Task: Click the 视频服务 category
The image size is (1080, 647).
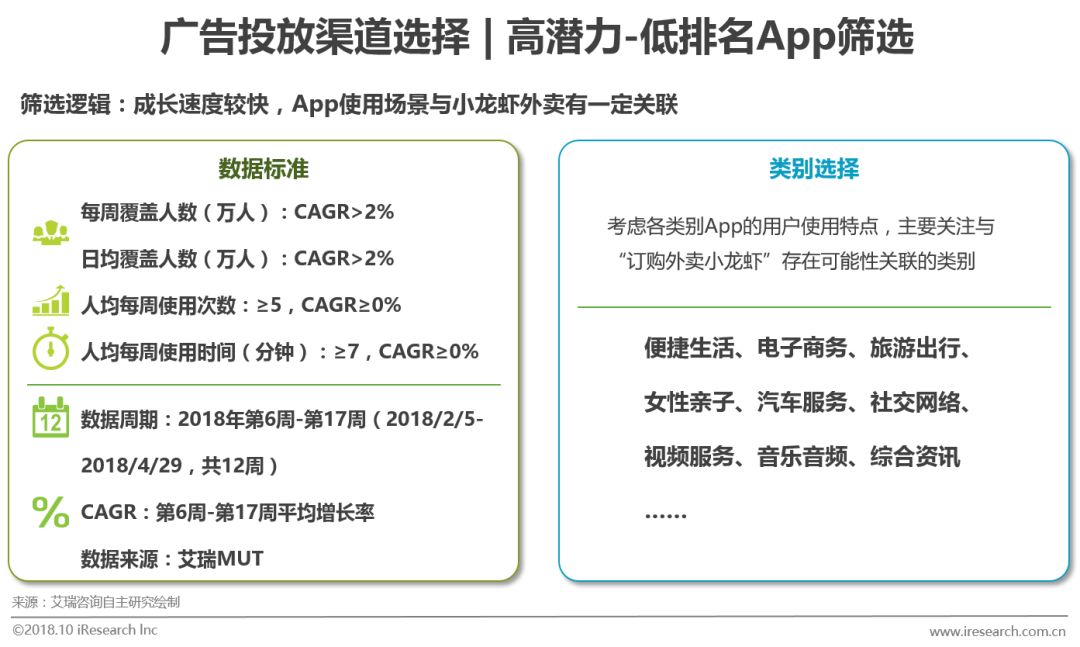Action: (689, 456)
